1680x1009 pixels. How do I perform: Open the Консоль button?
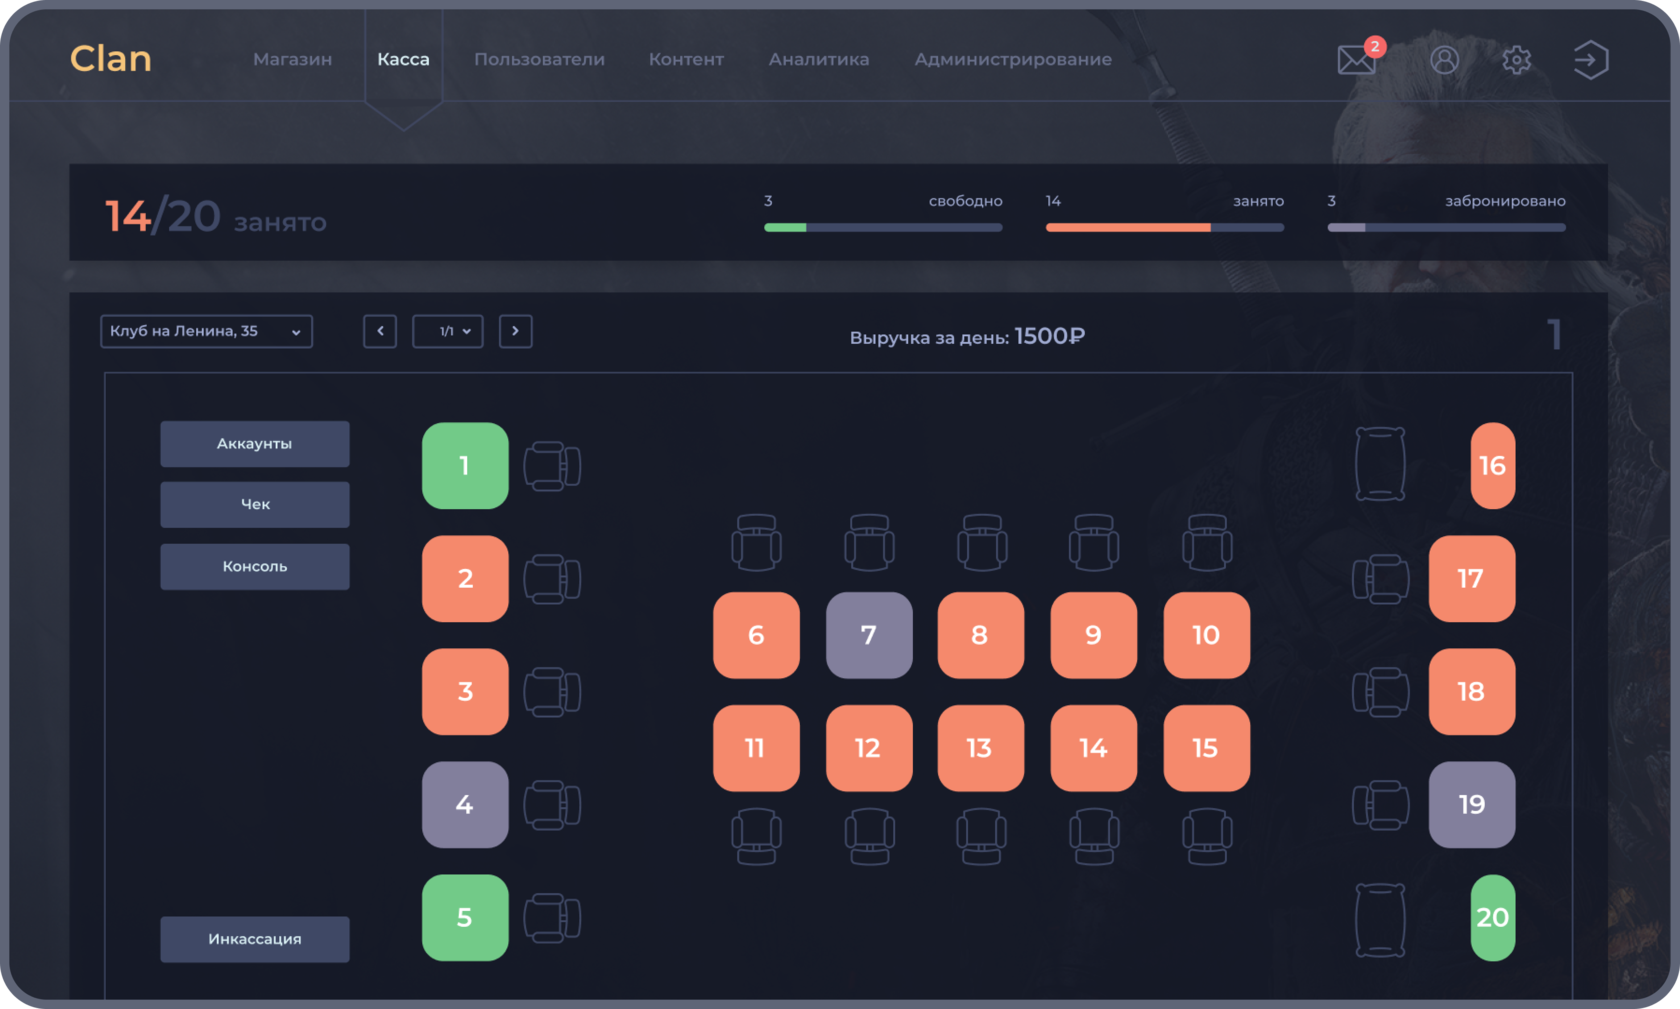[x=255, y=567]
